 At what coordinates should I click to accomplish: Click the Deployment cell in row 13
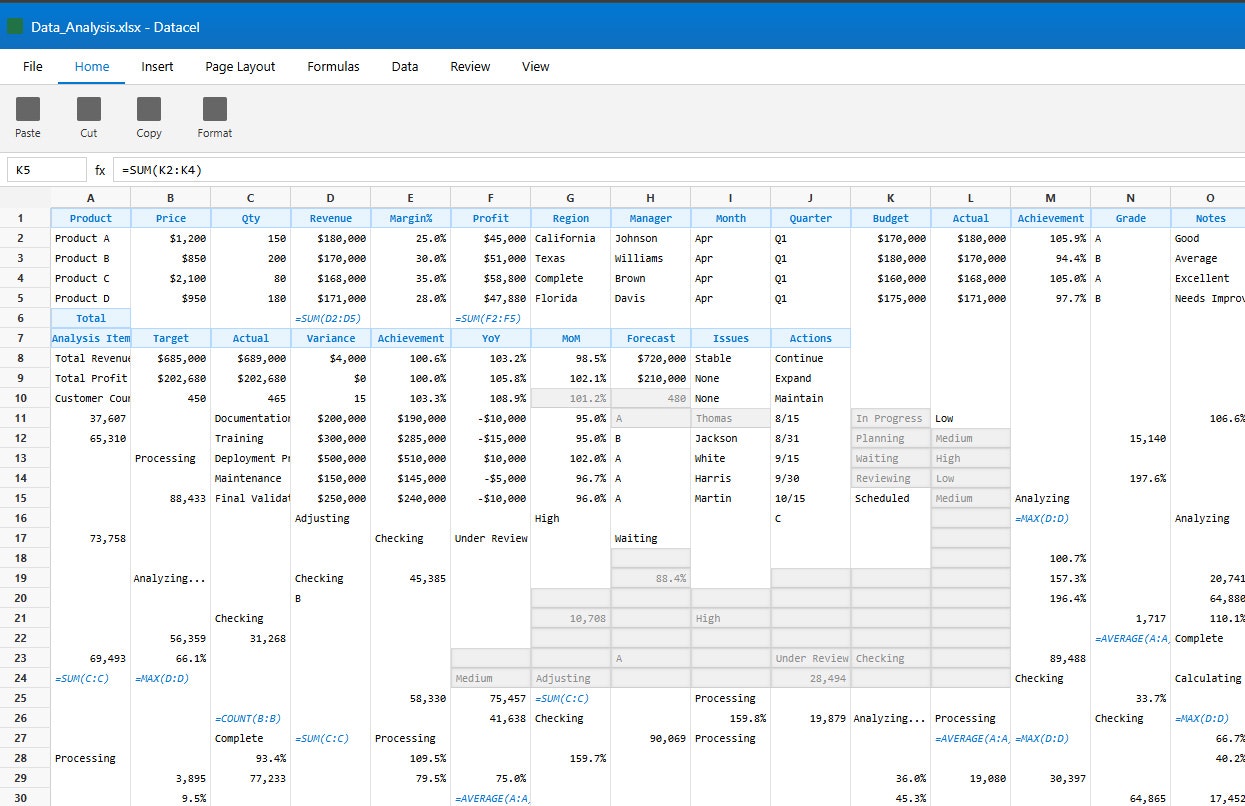(251, 458)
